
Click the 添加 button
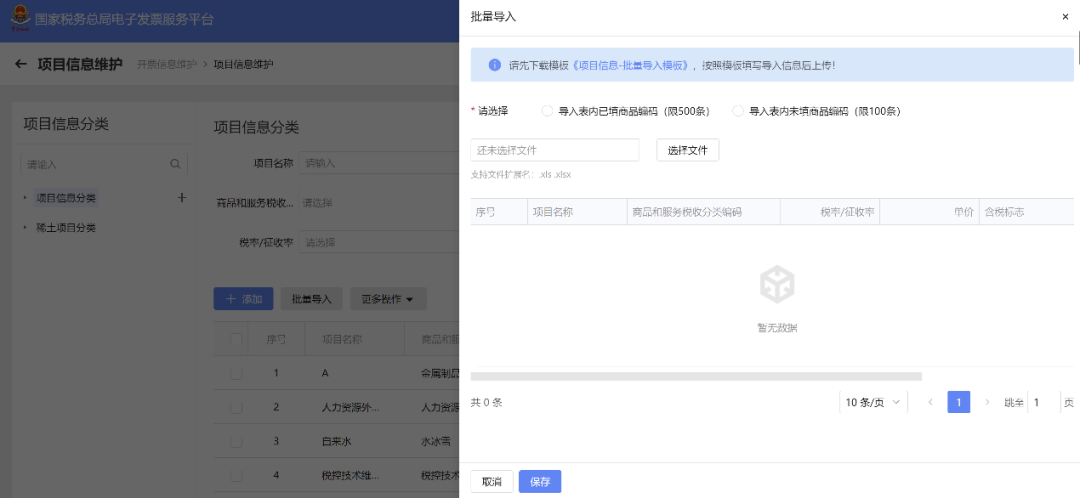pos(243,299)
